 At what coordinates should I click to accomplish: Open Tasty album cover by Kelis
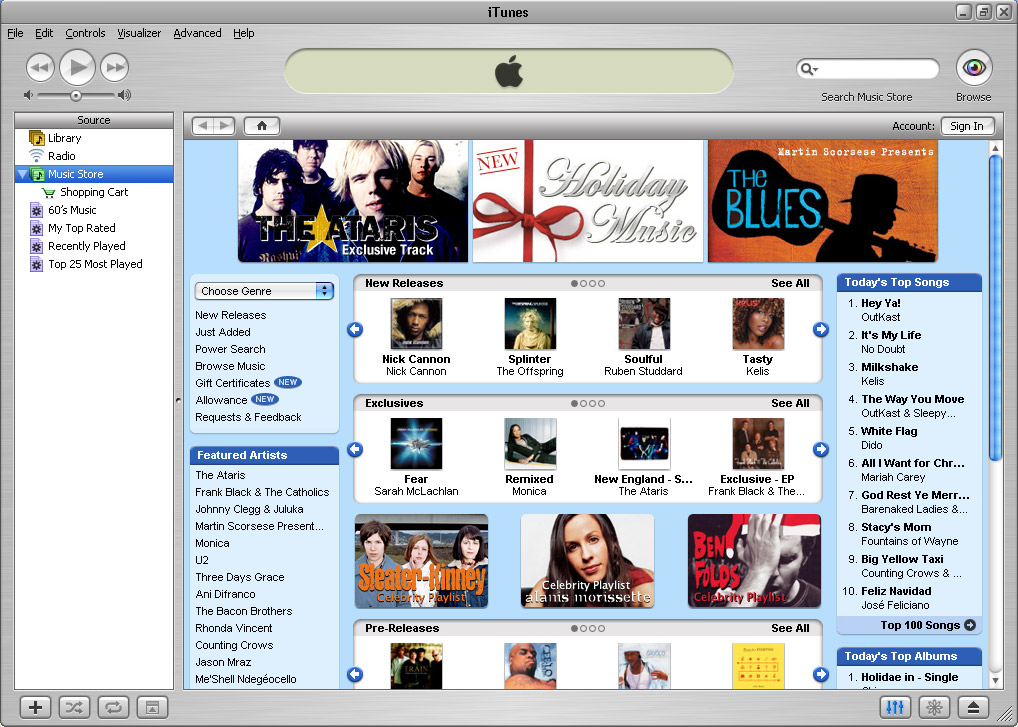[x=758, y=324]
